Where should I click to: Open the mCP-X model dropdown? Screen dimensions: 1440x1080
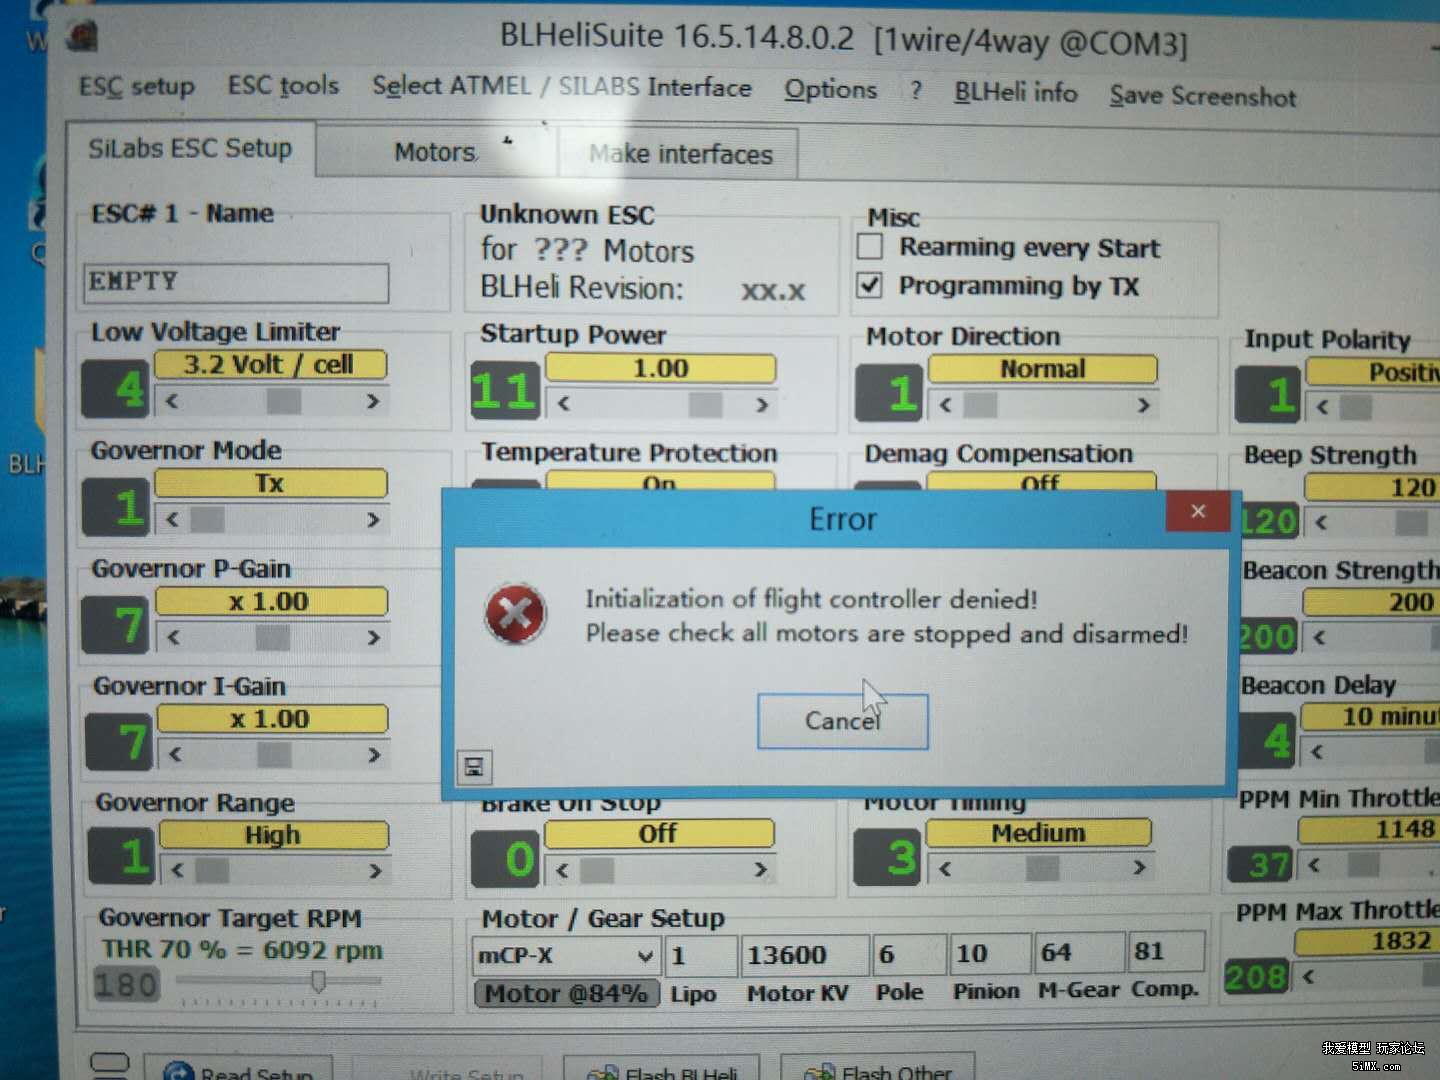[x=646, y=957]
